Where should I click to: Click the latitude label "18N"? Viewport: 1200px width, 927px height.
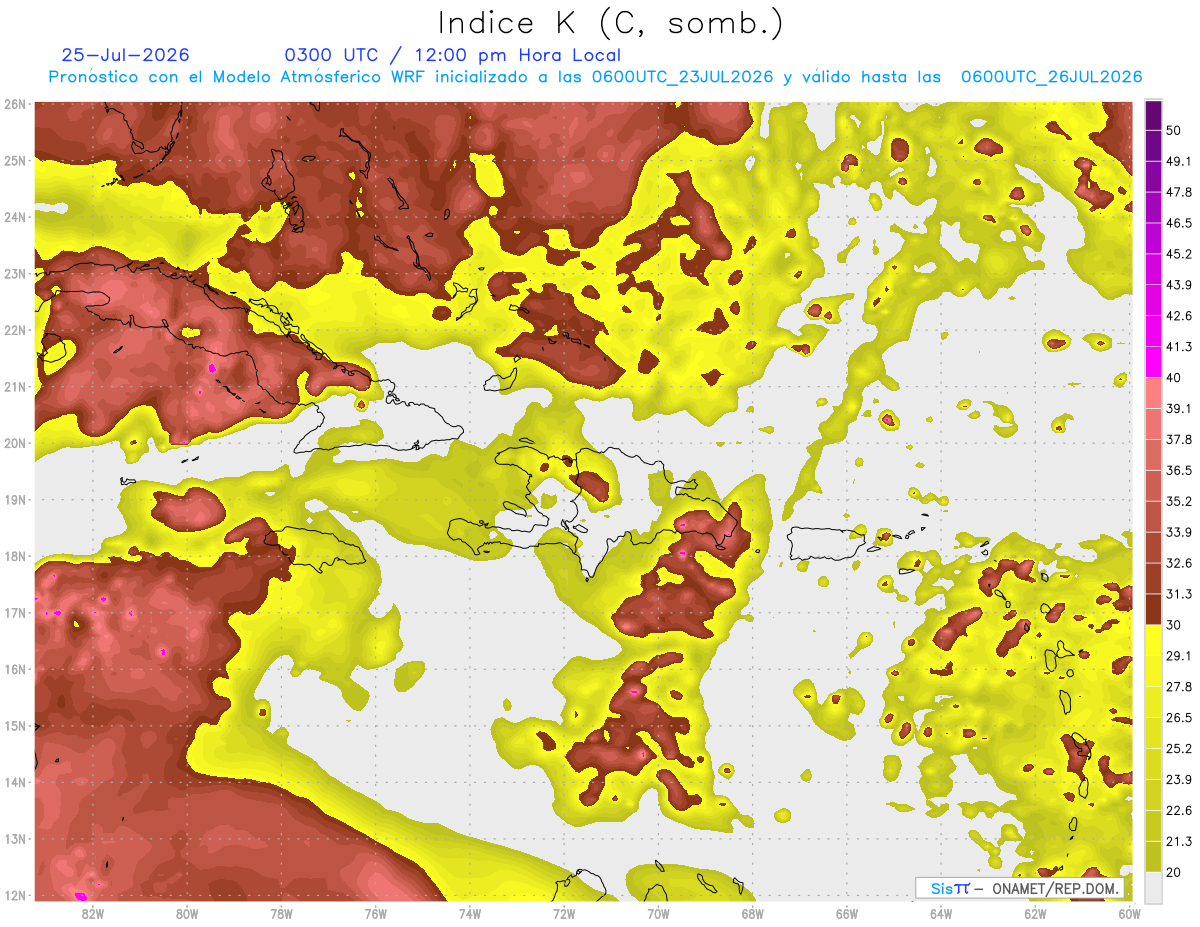pyautogui.click(x=16, y=556)
